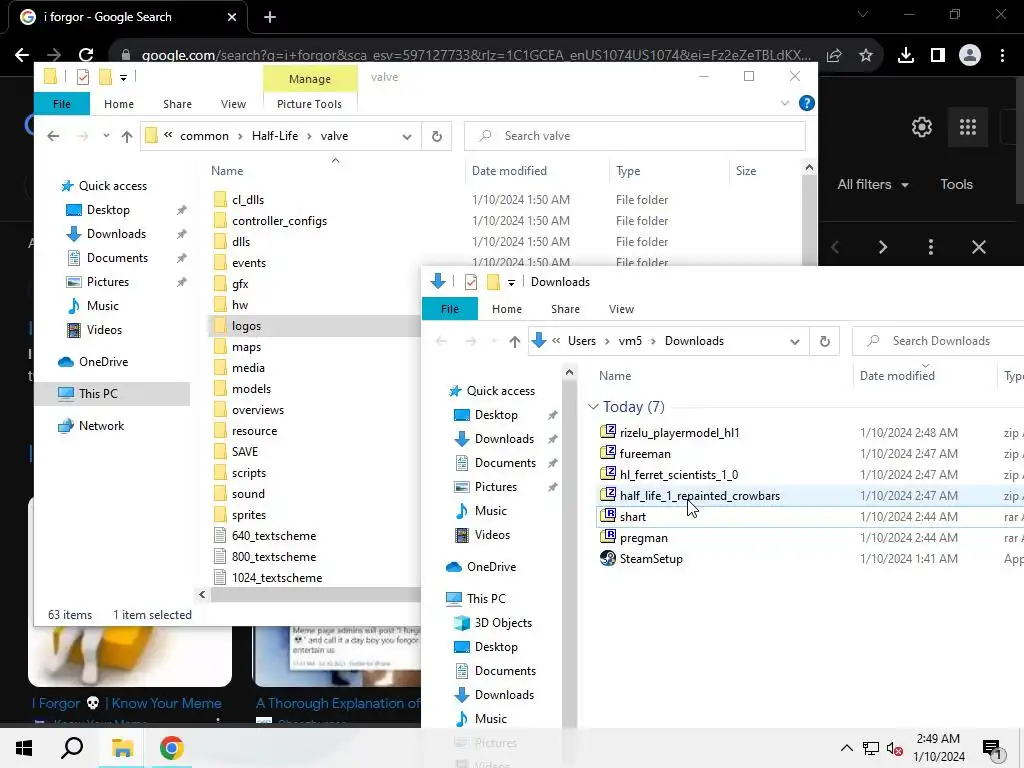The height and width of the screenshot is (768, 1024).
Task: Collapse the Today (7) group
Action: [593, 407]
